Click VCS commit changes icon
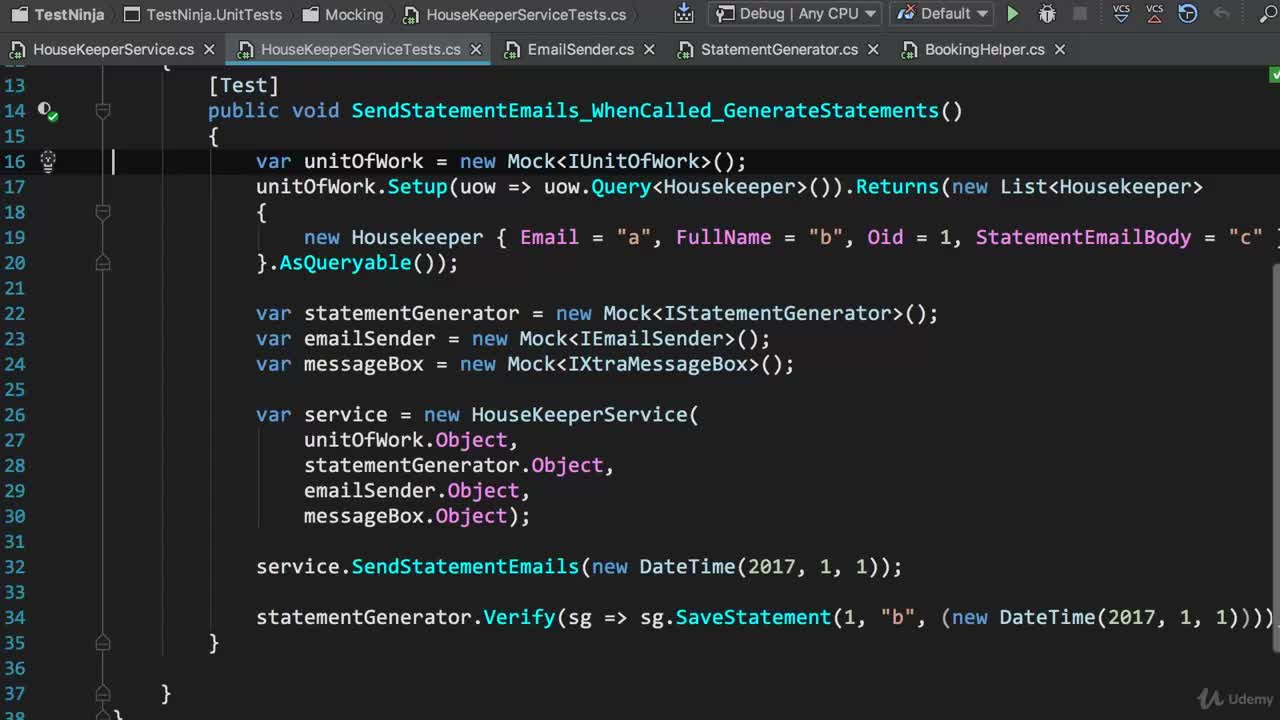Image resolution: width=1280 pixels, height=720 pixels. click(1154, 14)
